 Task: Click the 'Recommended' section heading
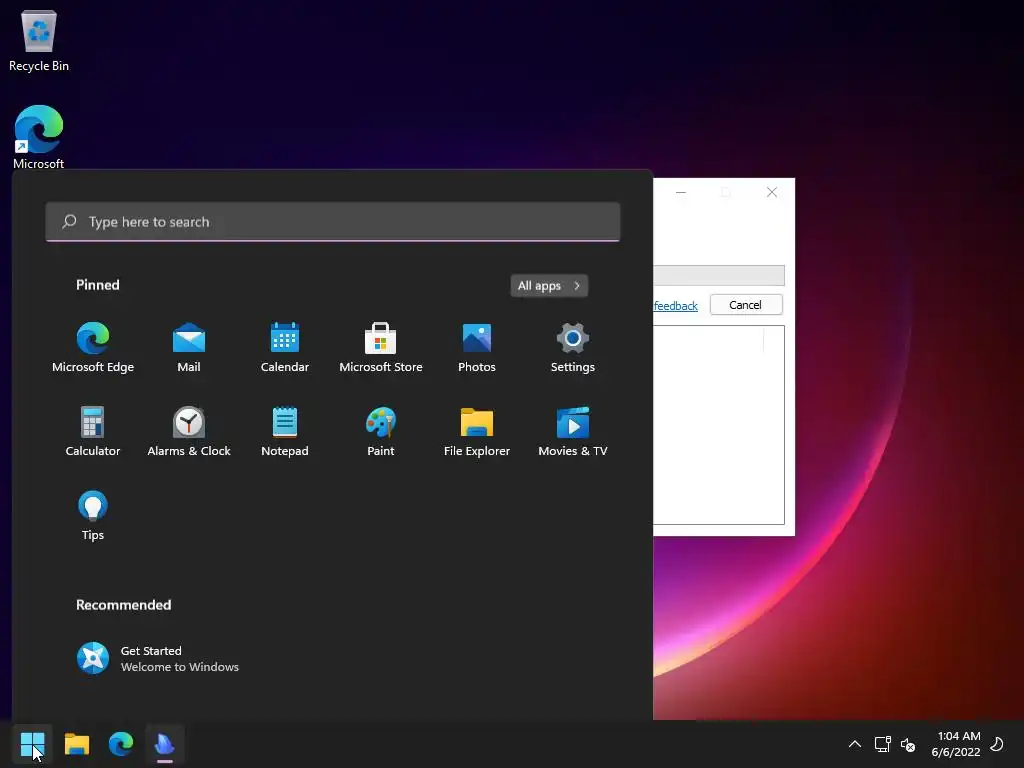pos(123,605)
